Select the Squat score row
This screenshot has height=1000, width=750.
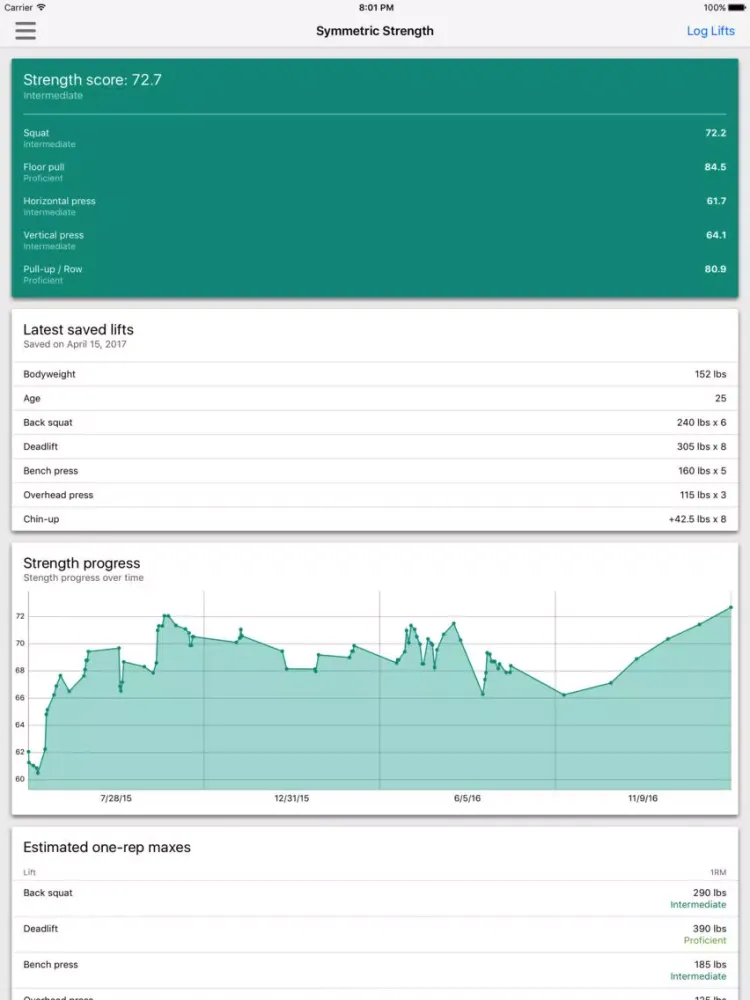coord(375,138)
